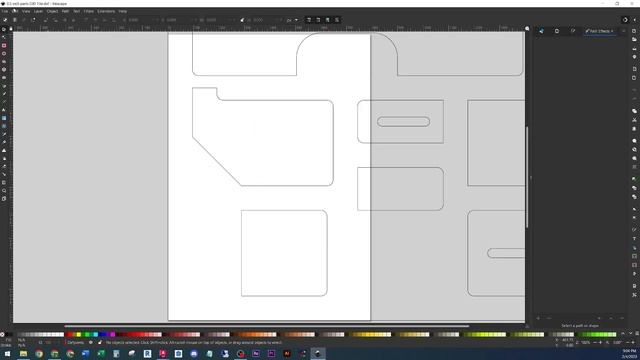Image resolution: width=640 pixels, height=360 pixels.
Task: Toggle scale rounded corners in rectangles
Action: [x=318, y=20]
